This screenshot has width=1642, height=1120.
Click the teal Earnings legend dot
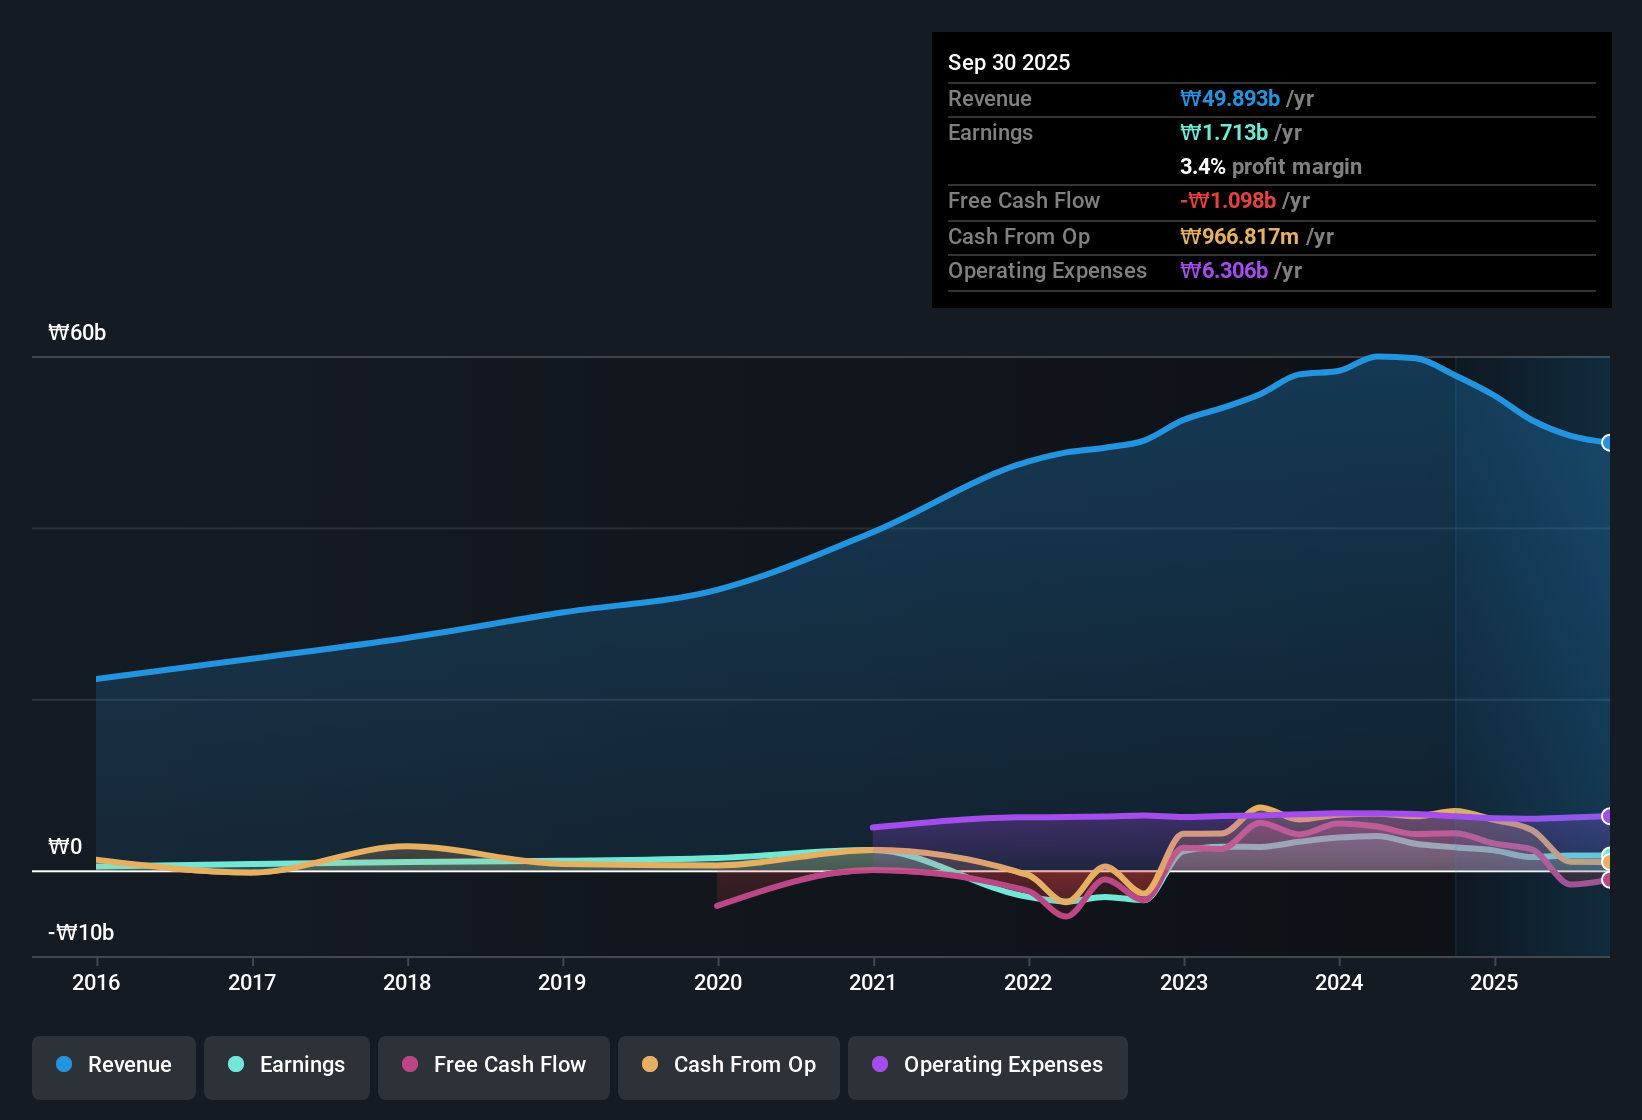pyautogui.click(x=237, y=1065)
